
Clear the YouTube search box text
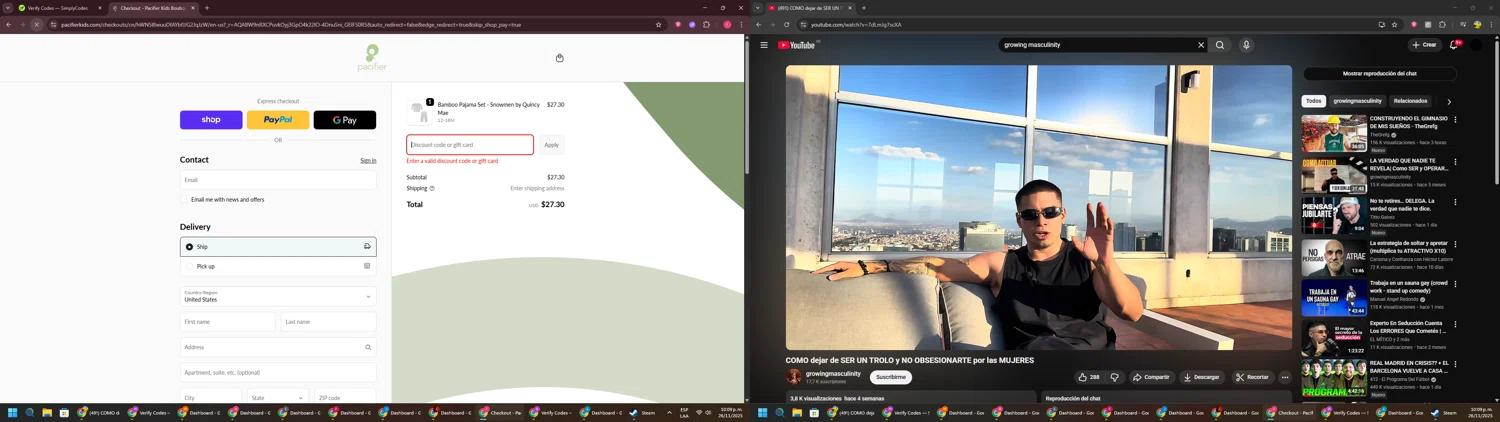1201,45
